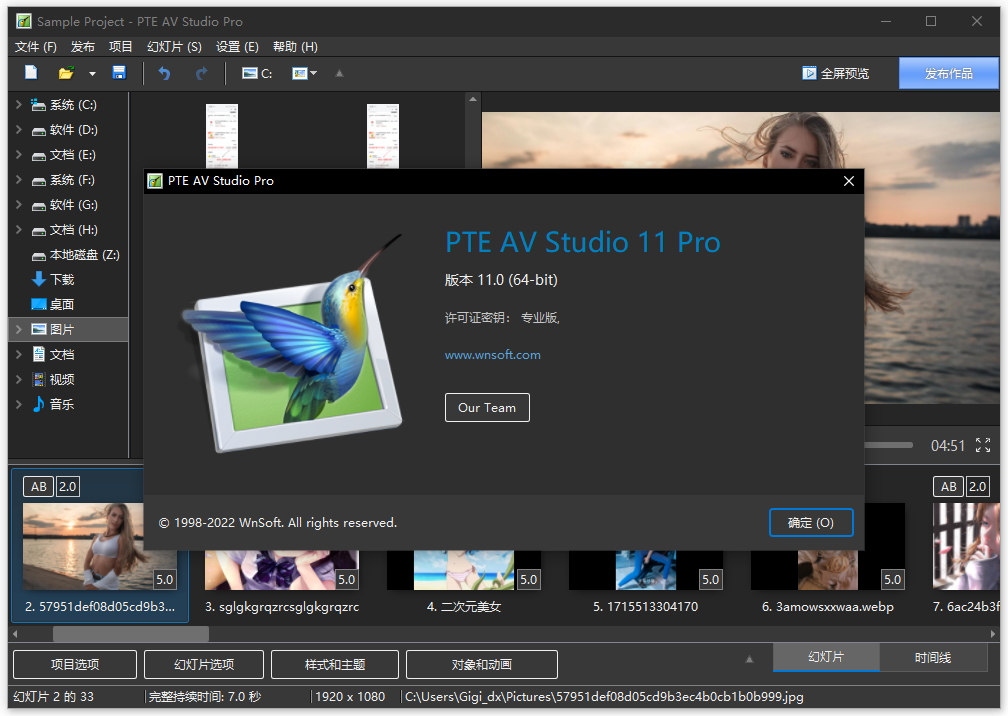The image size is (1008, 716).
Task: Click 5.0 duration on slide 2 thumbnail
Action: [x=165, y=580]
